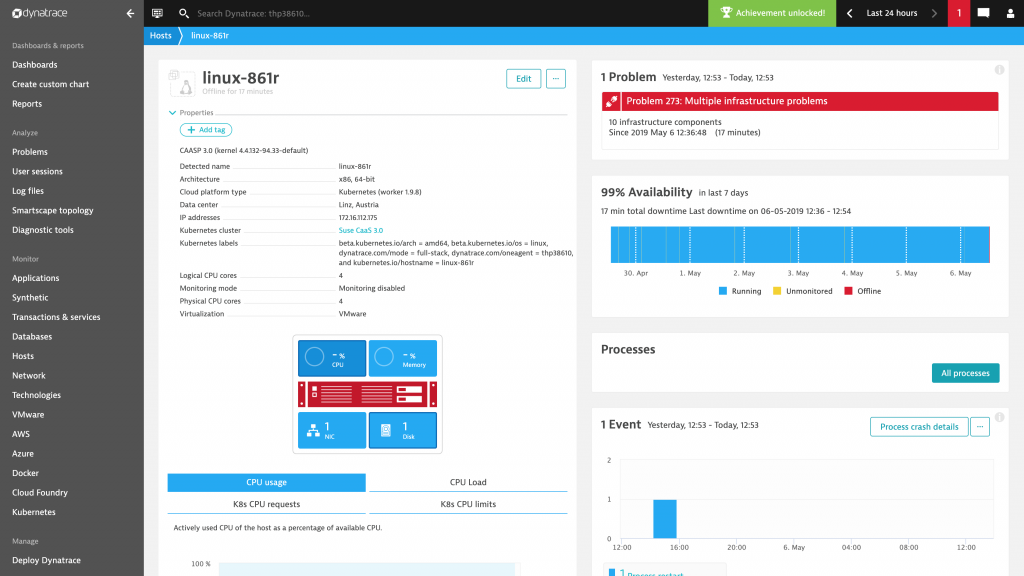This screenshot has height=576, width=1024.
Task: Open Problem 273: Multiple infrastructure problems
Action: [800, 101]
